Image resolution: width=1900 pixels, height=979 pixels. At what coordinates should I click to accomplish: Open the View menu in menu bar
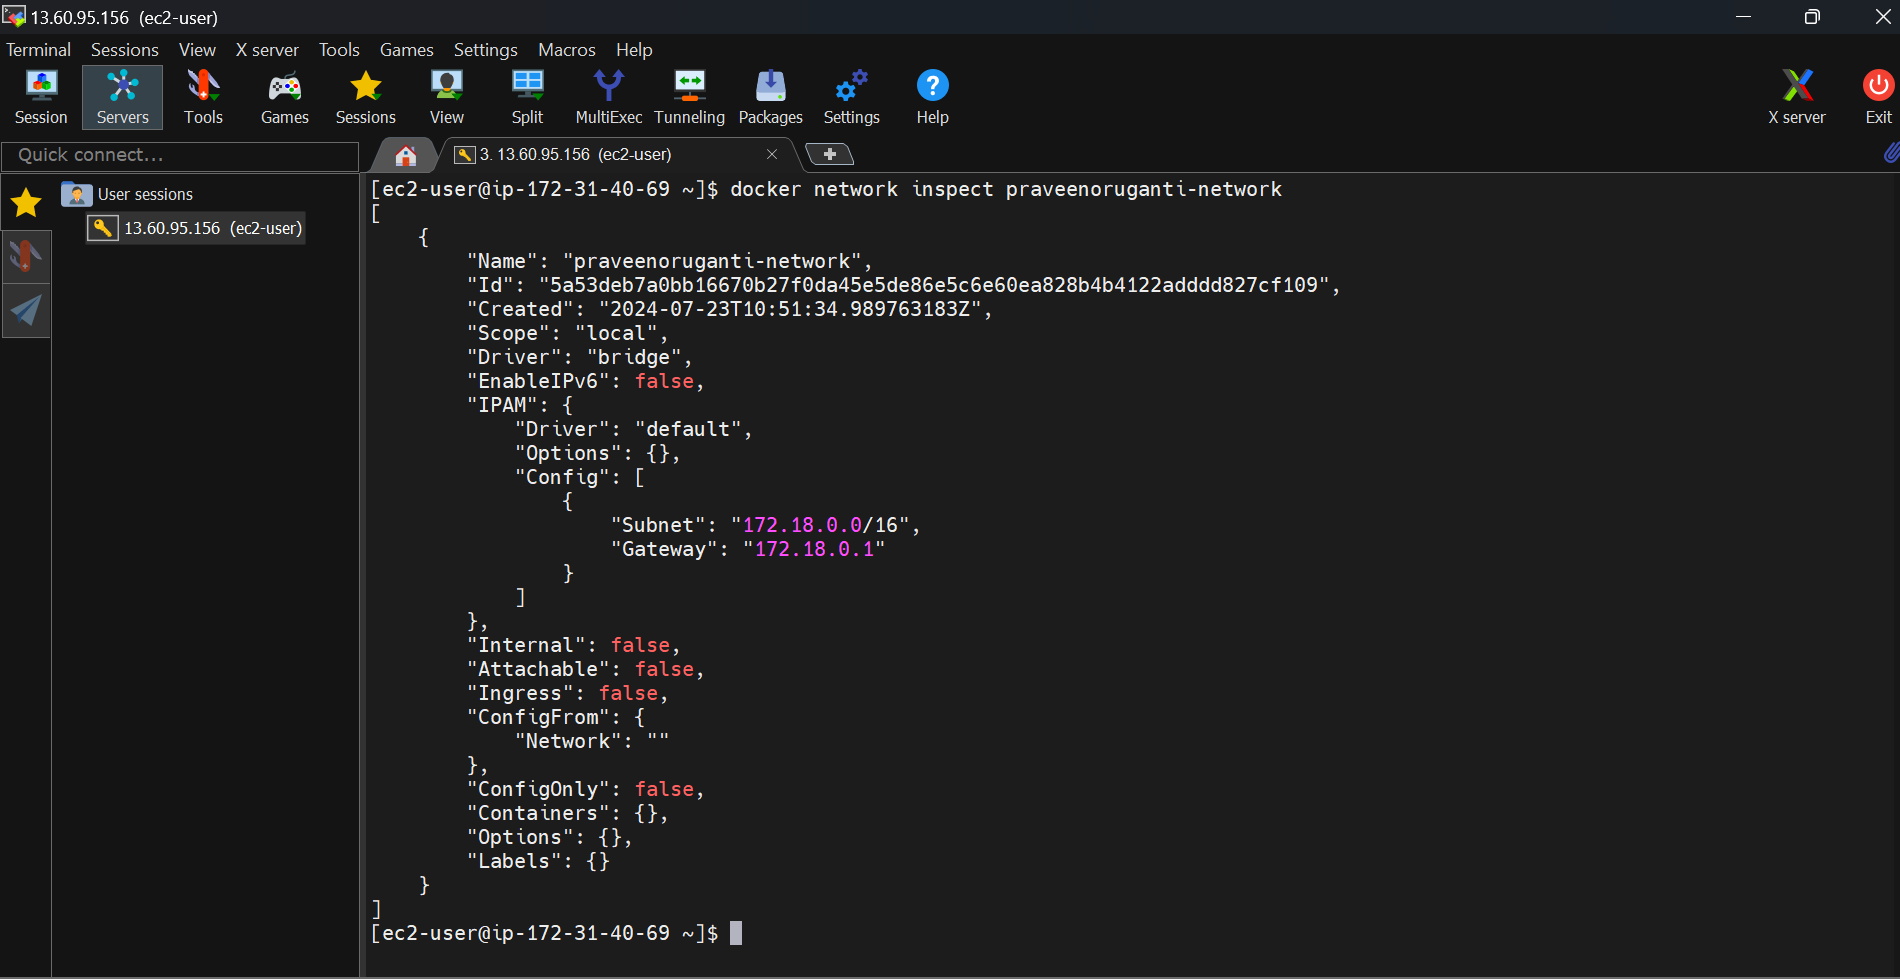tap(197, 49)
